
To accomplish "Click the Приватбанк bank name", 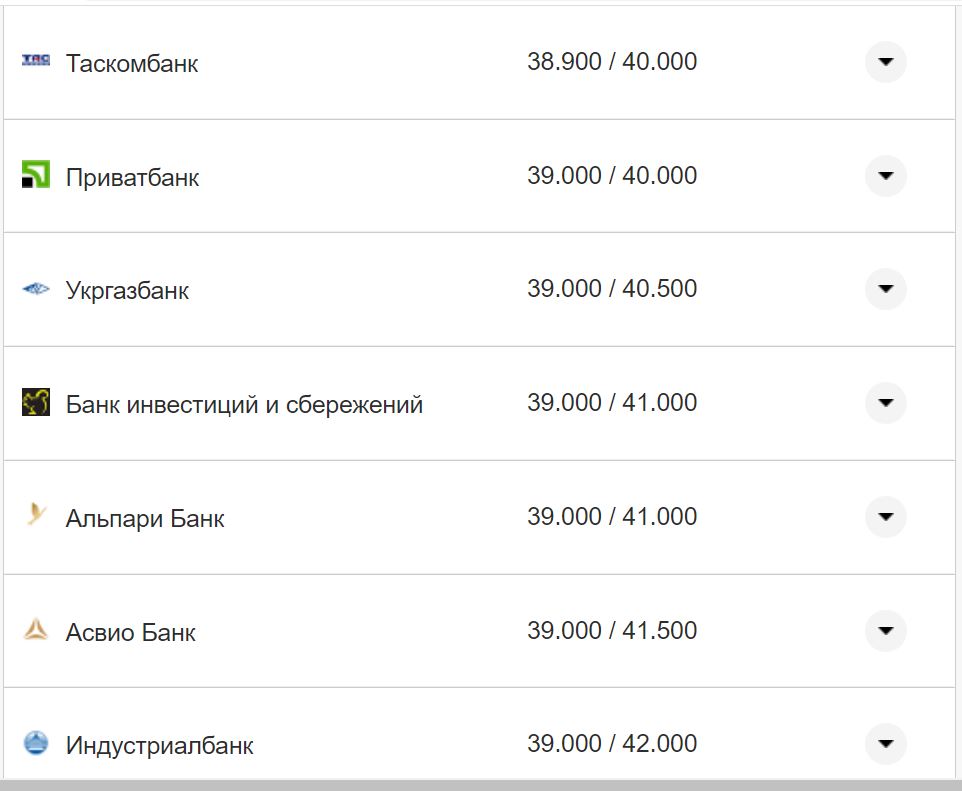I will (x=132, y=178).
